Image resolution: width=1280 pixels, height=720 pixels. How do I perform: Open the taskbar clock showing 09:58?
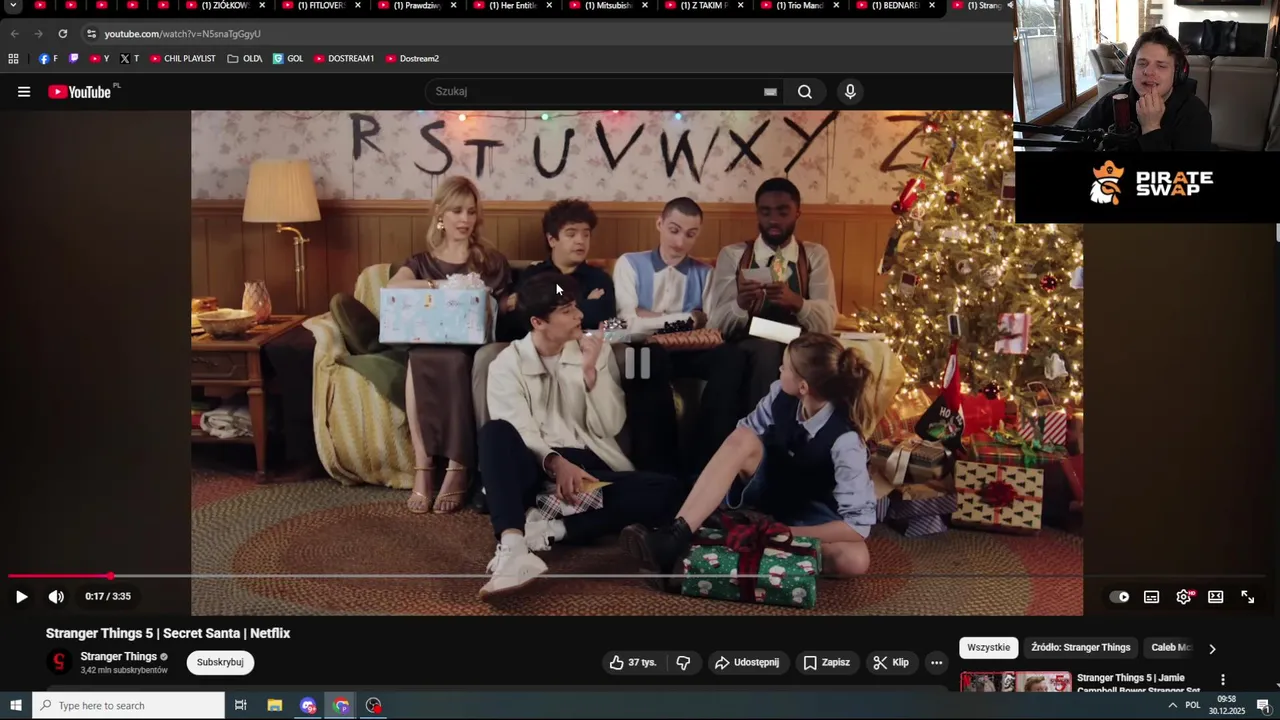point(1226,706)
